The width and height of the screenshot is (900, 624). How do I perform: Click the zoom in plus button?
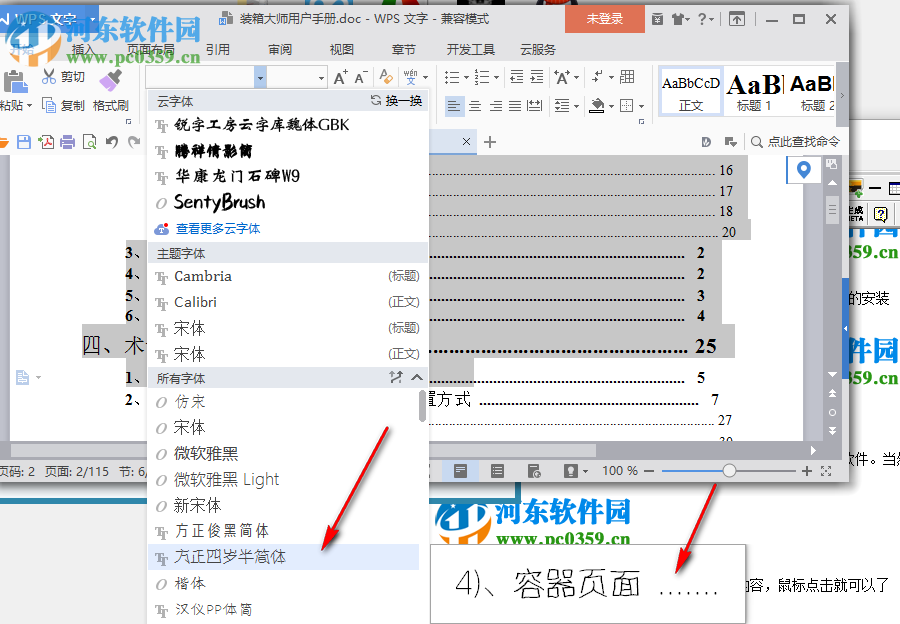(807, 471)
